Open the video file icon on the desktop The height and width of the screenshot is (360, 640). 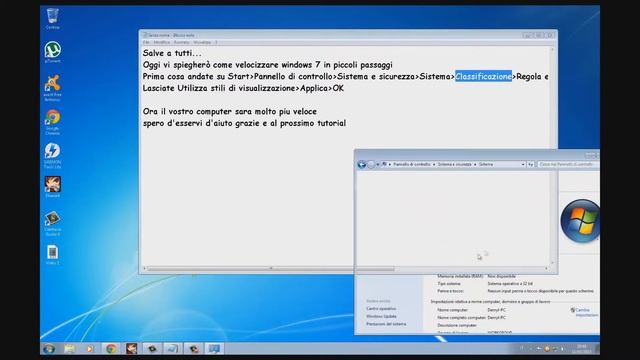point(52,255)
